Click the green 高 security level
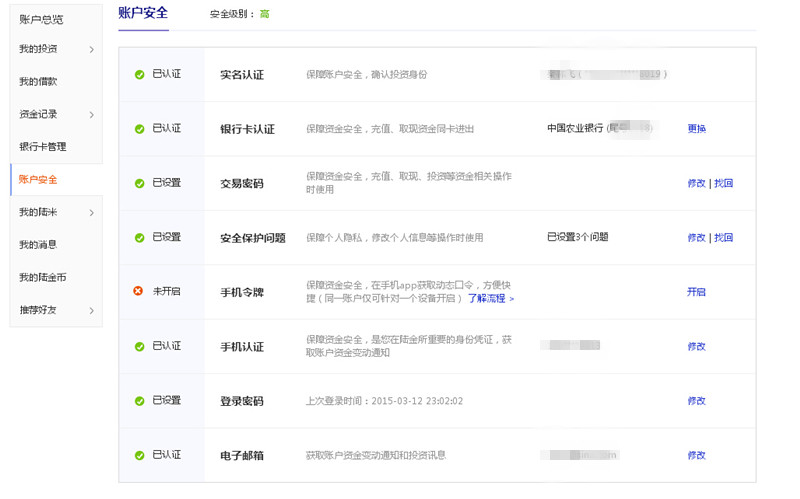 pyautogui.click(x=264, y=14)
